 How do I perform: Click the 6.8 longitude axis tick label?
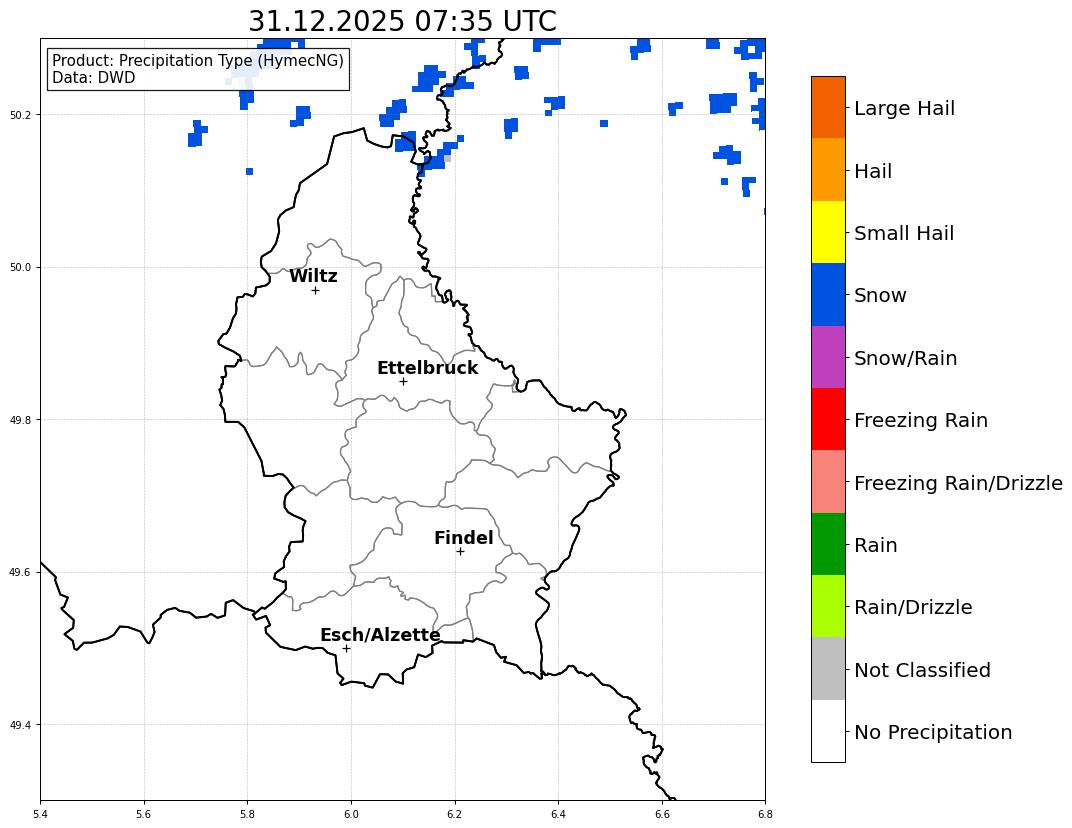point(765,814)
